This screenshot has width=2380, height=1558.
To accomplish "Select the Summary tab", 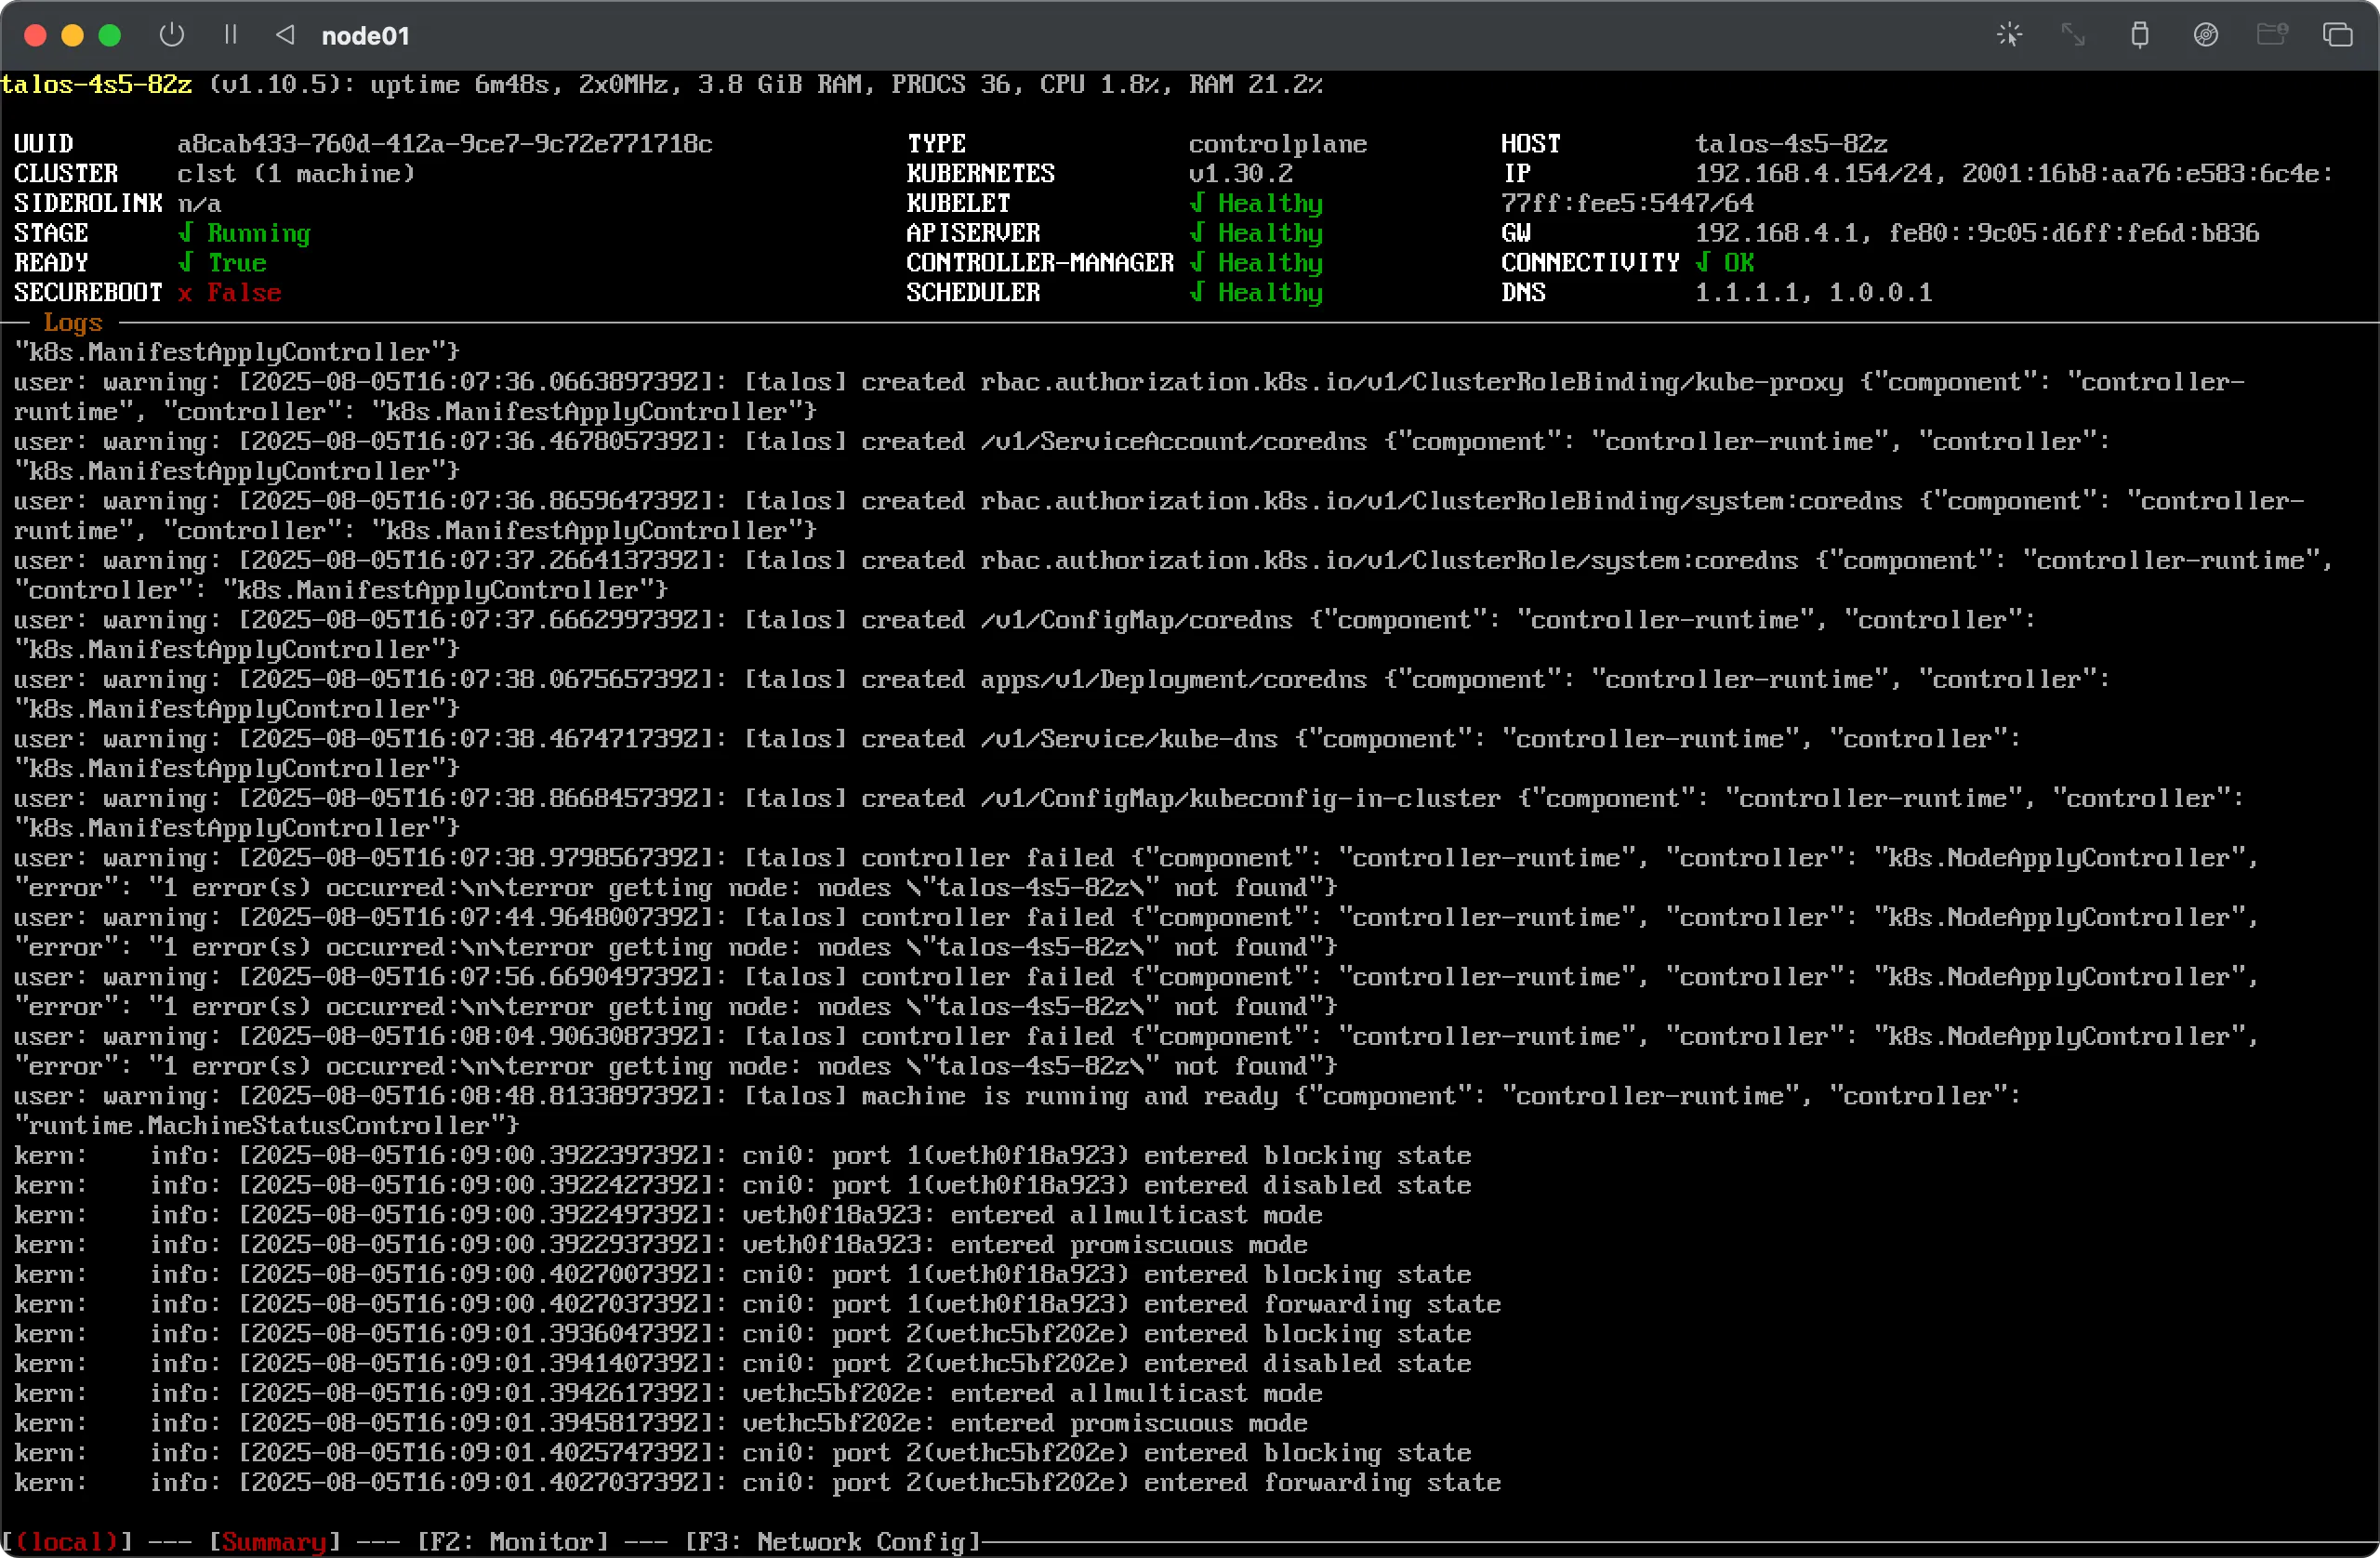I will tap(277, 1541).
